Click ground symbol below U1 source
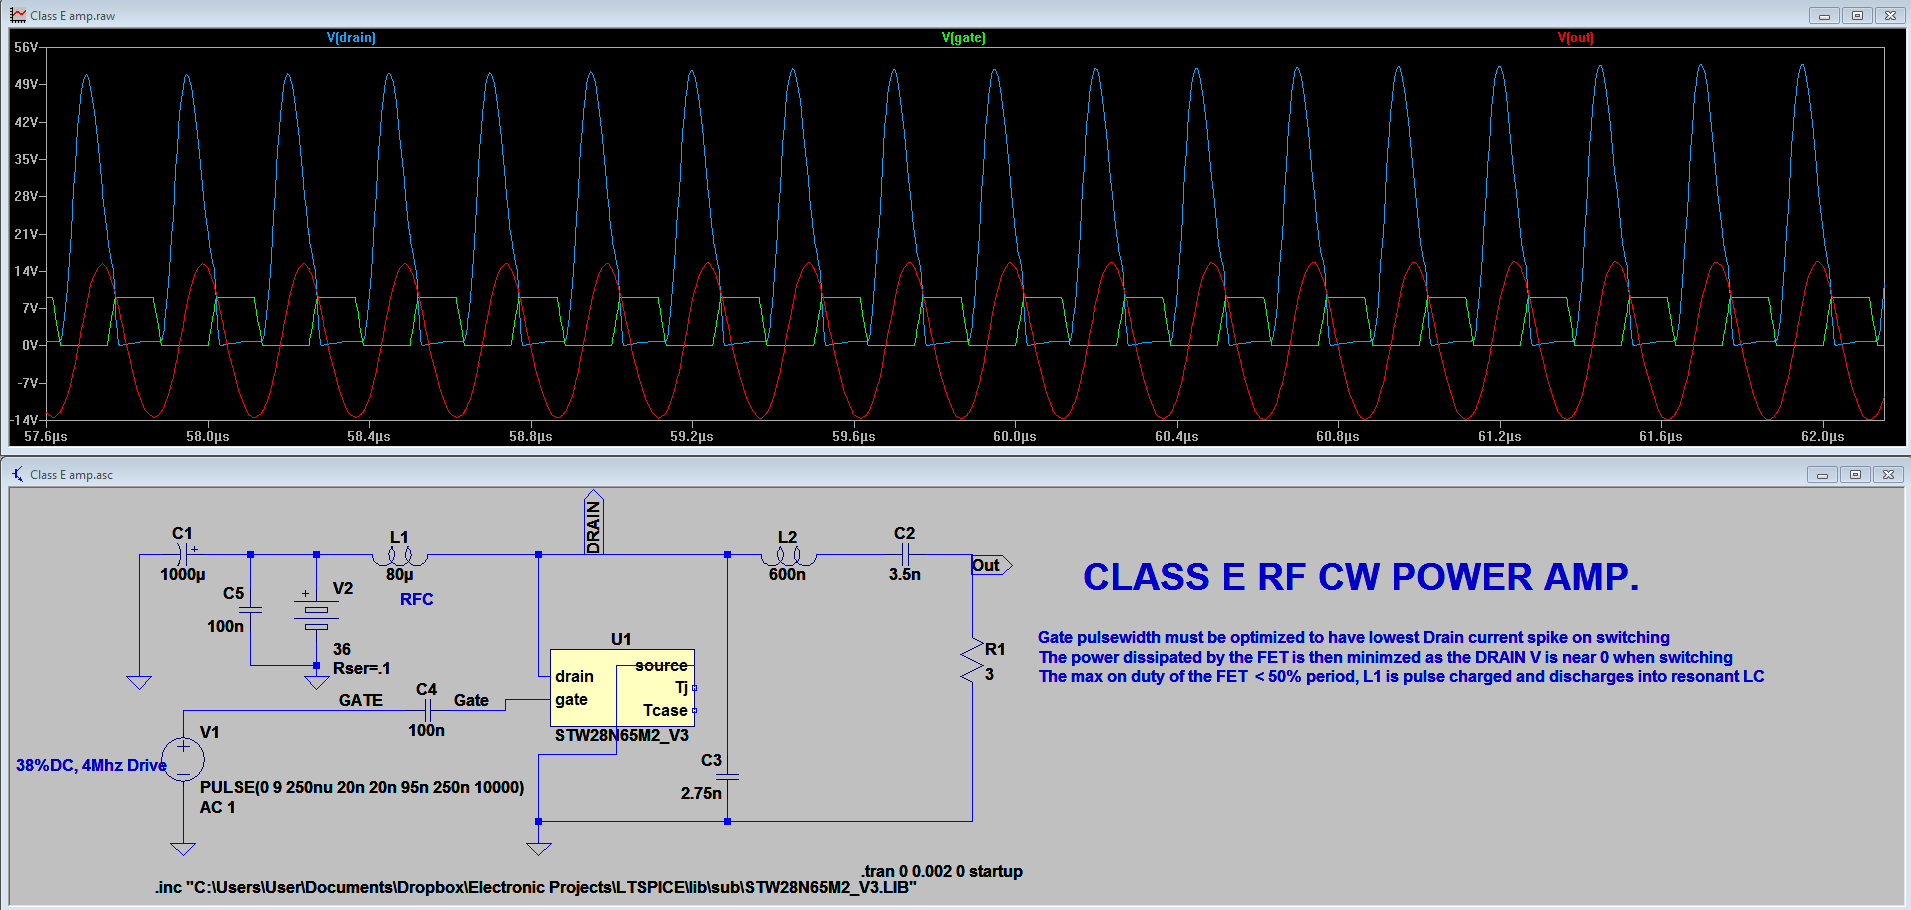 tap(539, 849)
